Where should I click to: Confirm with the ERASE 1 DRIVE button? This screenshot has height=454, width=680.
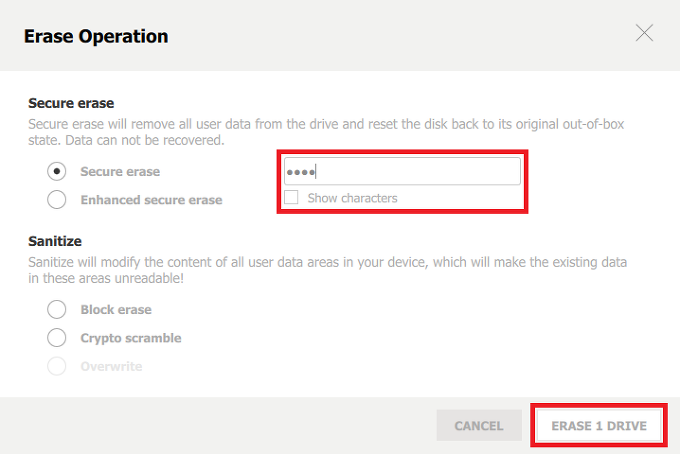point(599,425)
